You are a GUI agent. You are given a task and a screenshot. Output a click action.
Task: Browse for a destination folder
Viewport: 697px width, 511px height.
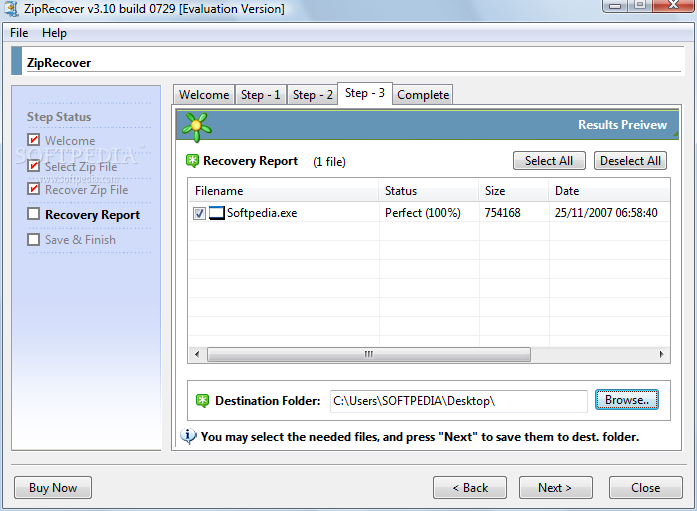click(x=627, y=400)
